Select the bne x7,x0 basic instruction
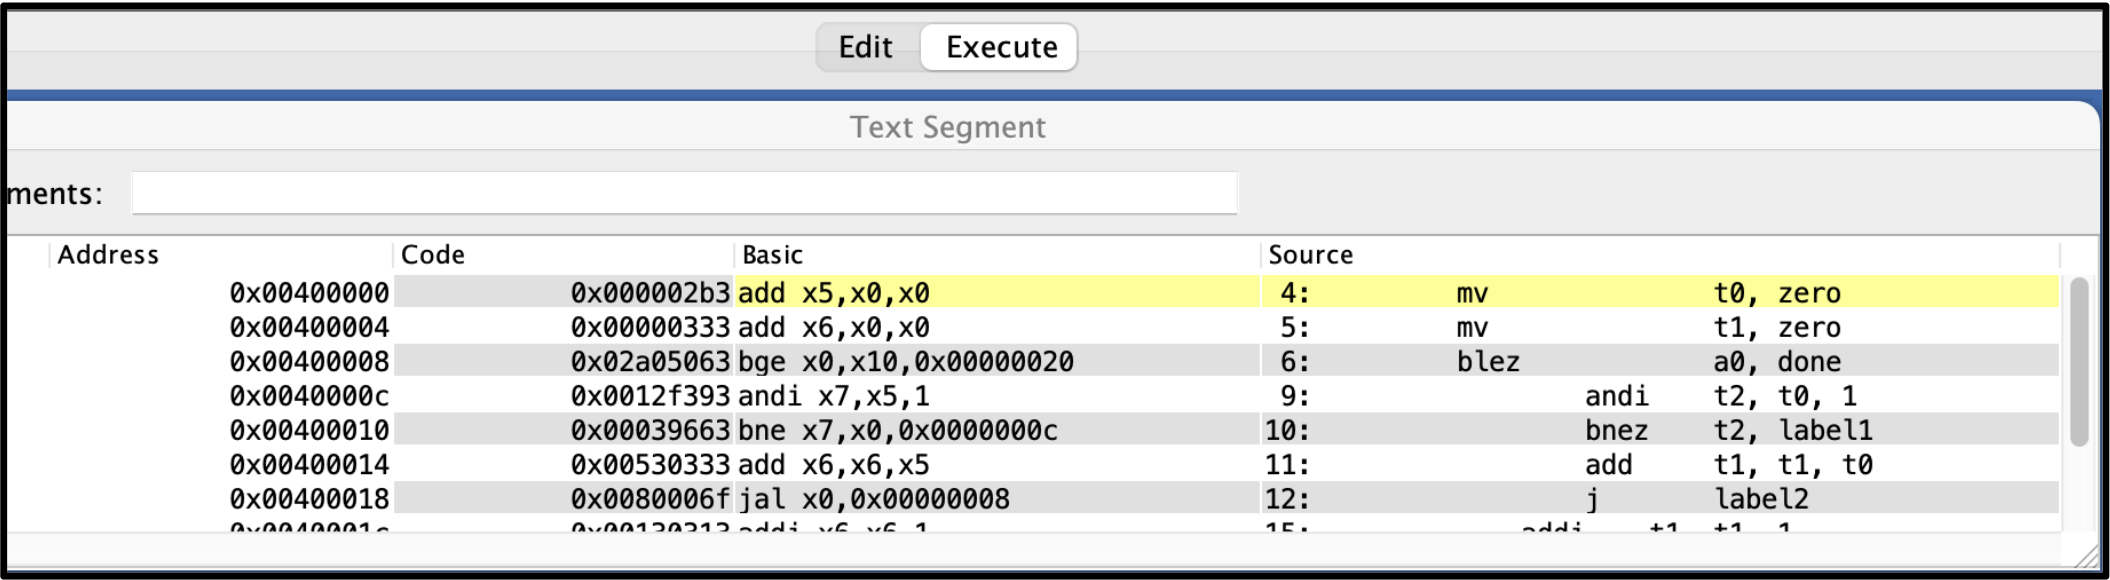This screenshot has height=580, width=2110. pyautogui.click(x=897, y=430)
